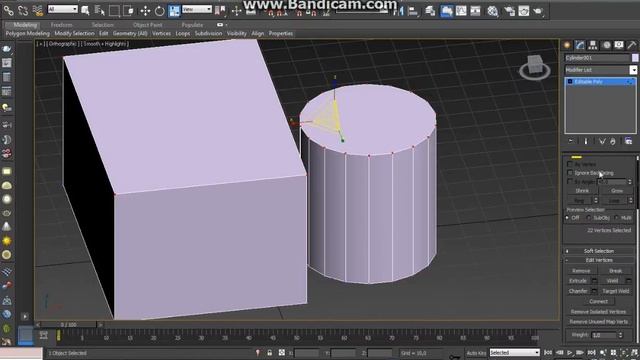Click the Selection Lock padlock icon
Viewport: 640px width, 360px height.
coord(270,353)
